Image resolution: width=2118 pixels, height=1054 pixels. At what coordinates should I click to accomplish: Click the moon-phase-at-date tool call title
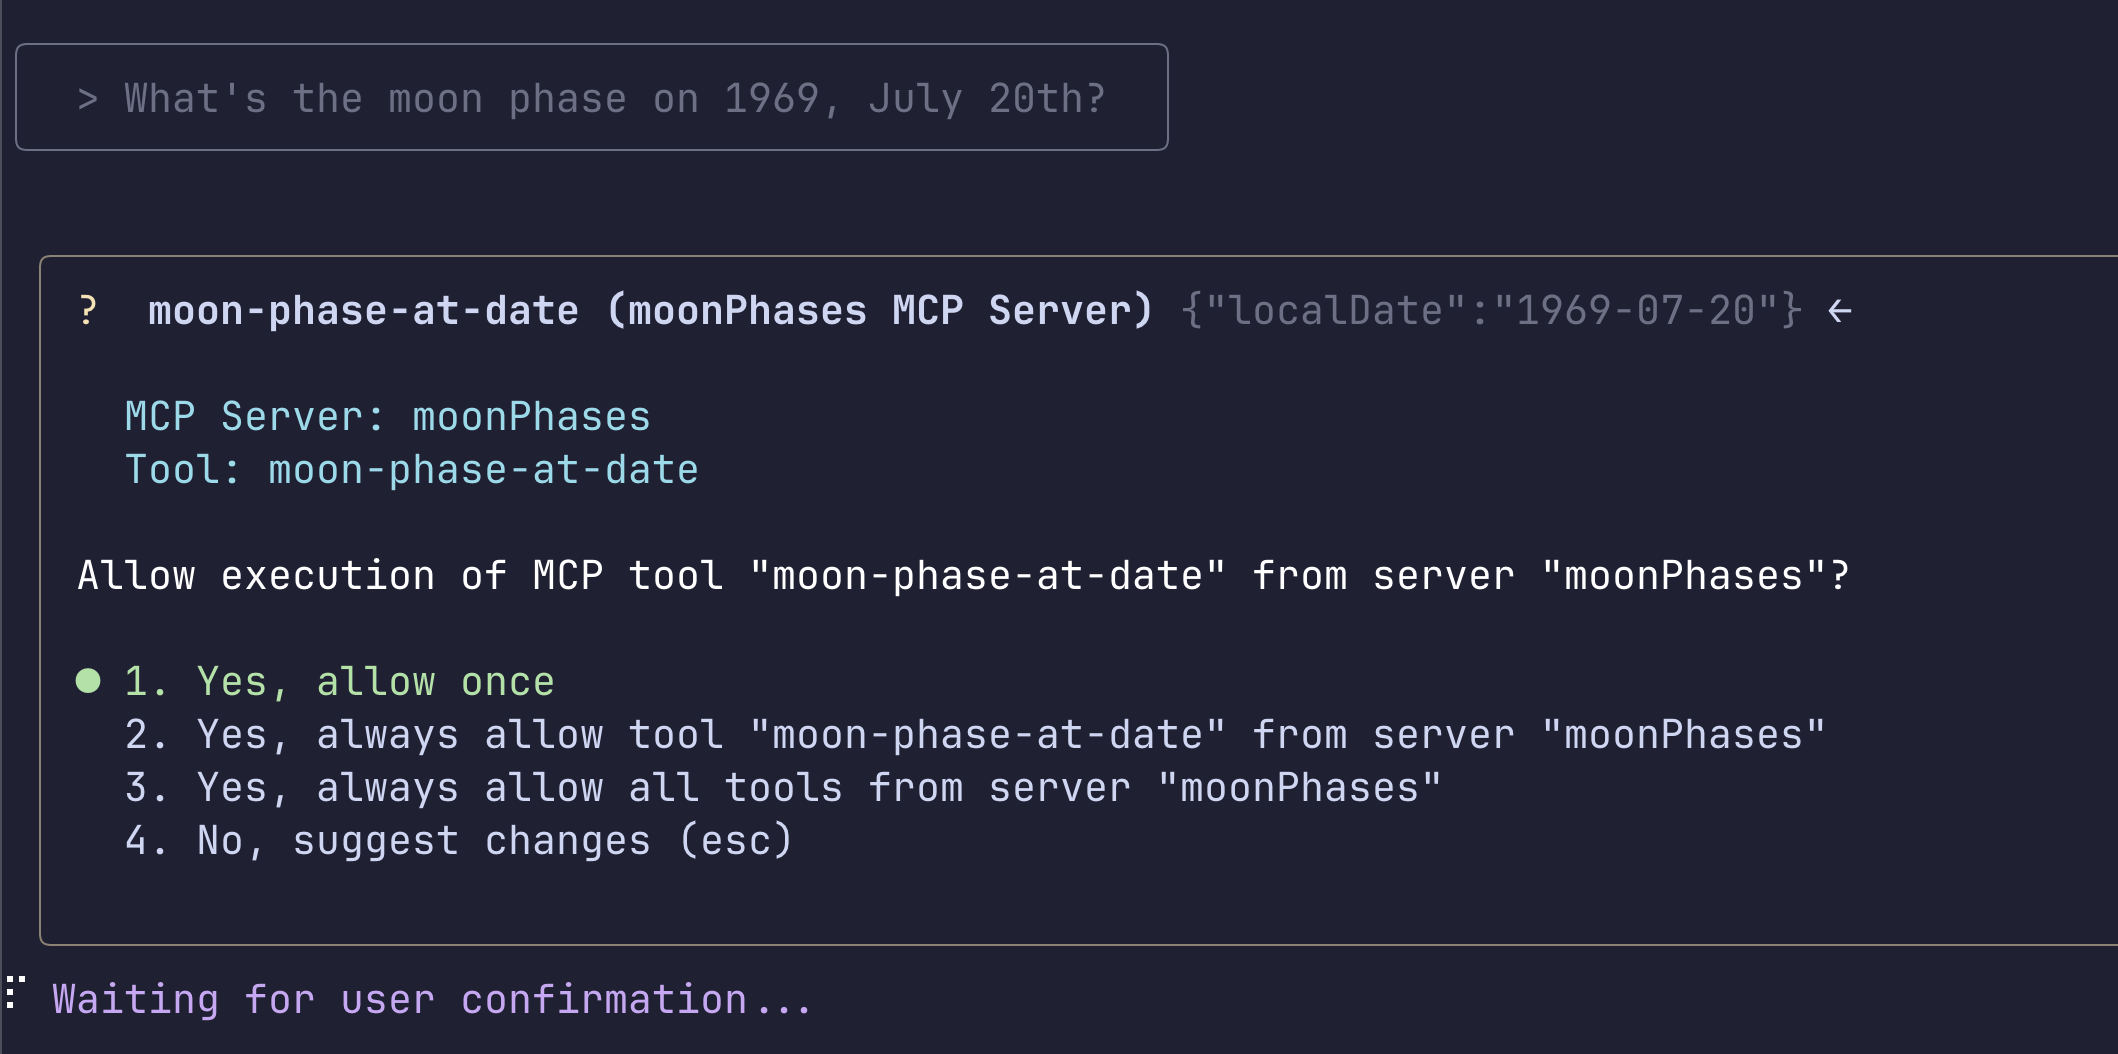(651, 311)
